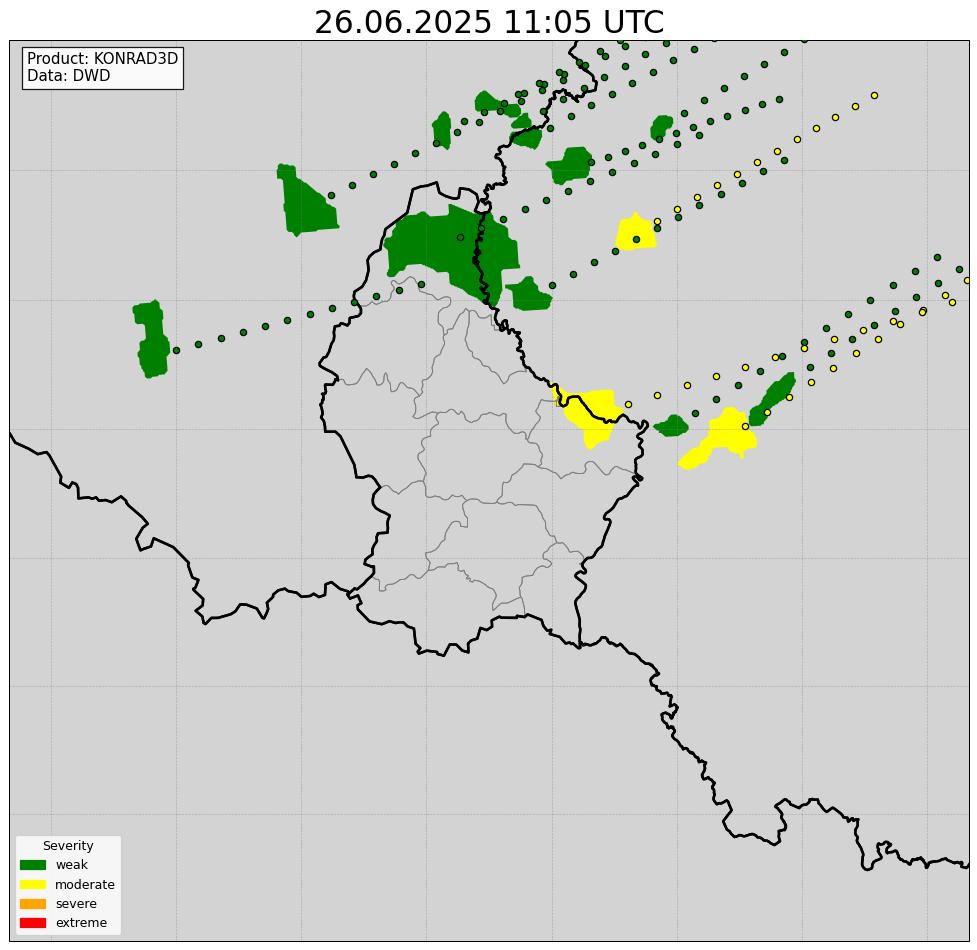
Task: Click the "extreme" legend label
Action: tap(81, 923)
